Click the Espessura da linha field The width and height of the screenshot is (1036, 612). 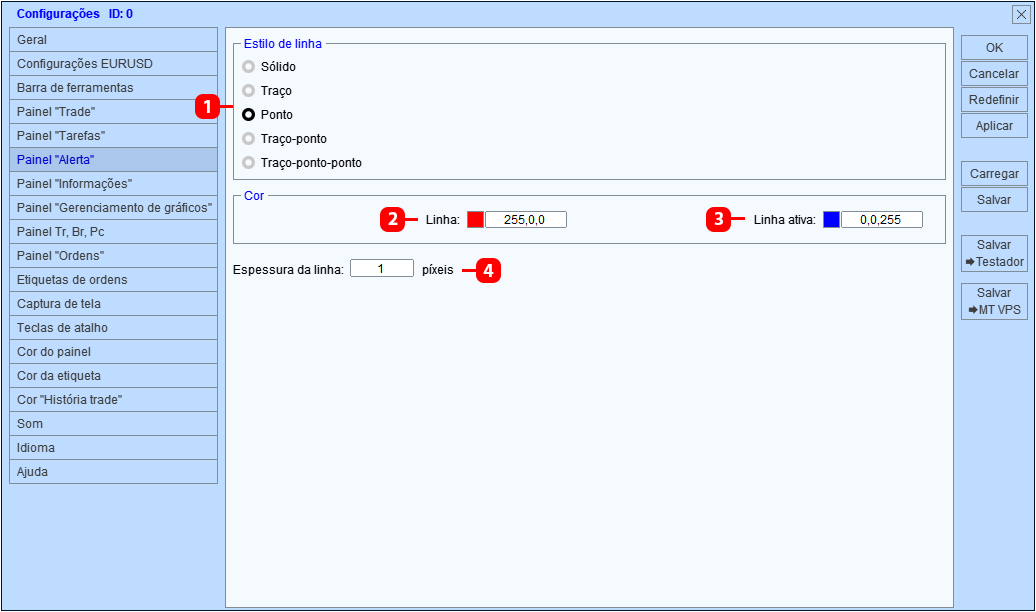pos(382,268)
